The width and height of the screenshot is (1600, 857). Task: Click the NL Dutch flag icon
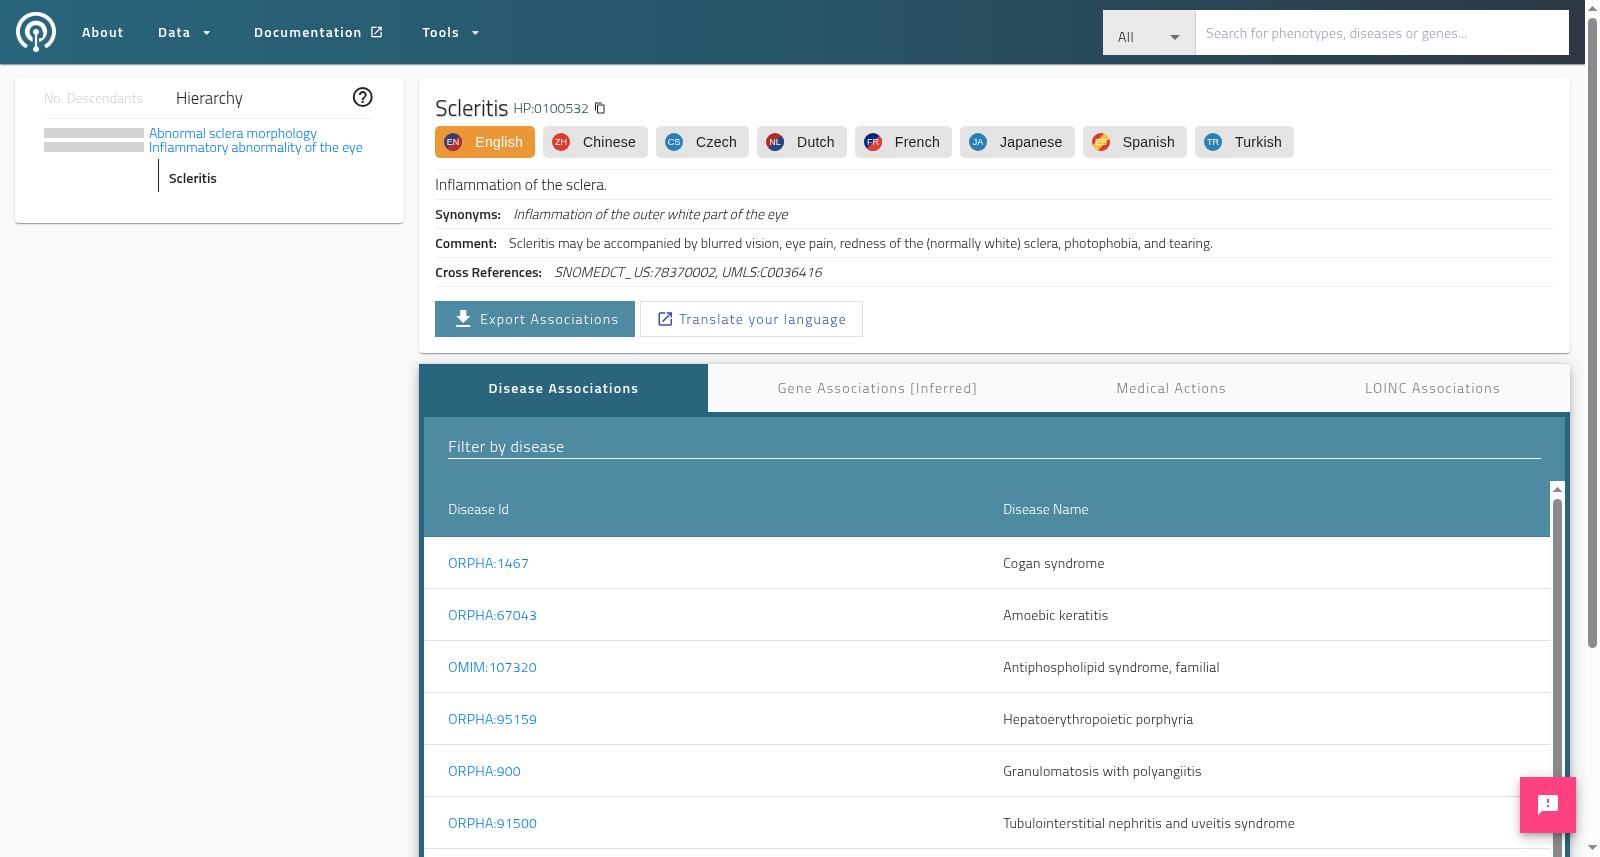click(x=775, y=142)
